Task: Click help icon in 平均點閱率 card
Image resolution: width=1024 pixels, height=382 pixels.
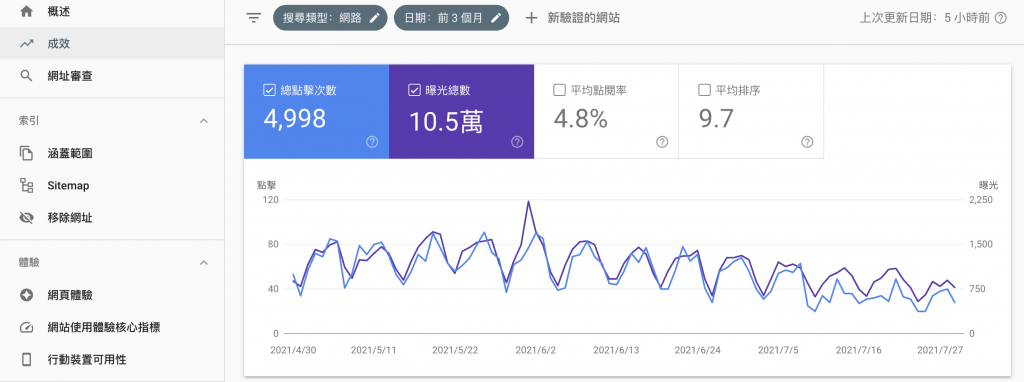Action: (x=662, y=142)
